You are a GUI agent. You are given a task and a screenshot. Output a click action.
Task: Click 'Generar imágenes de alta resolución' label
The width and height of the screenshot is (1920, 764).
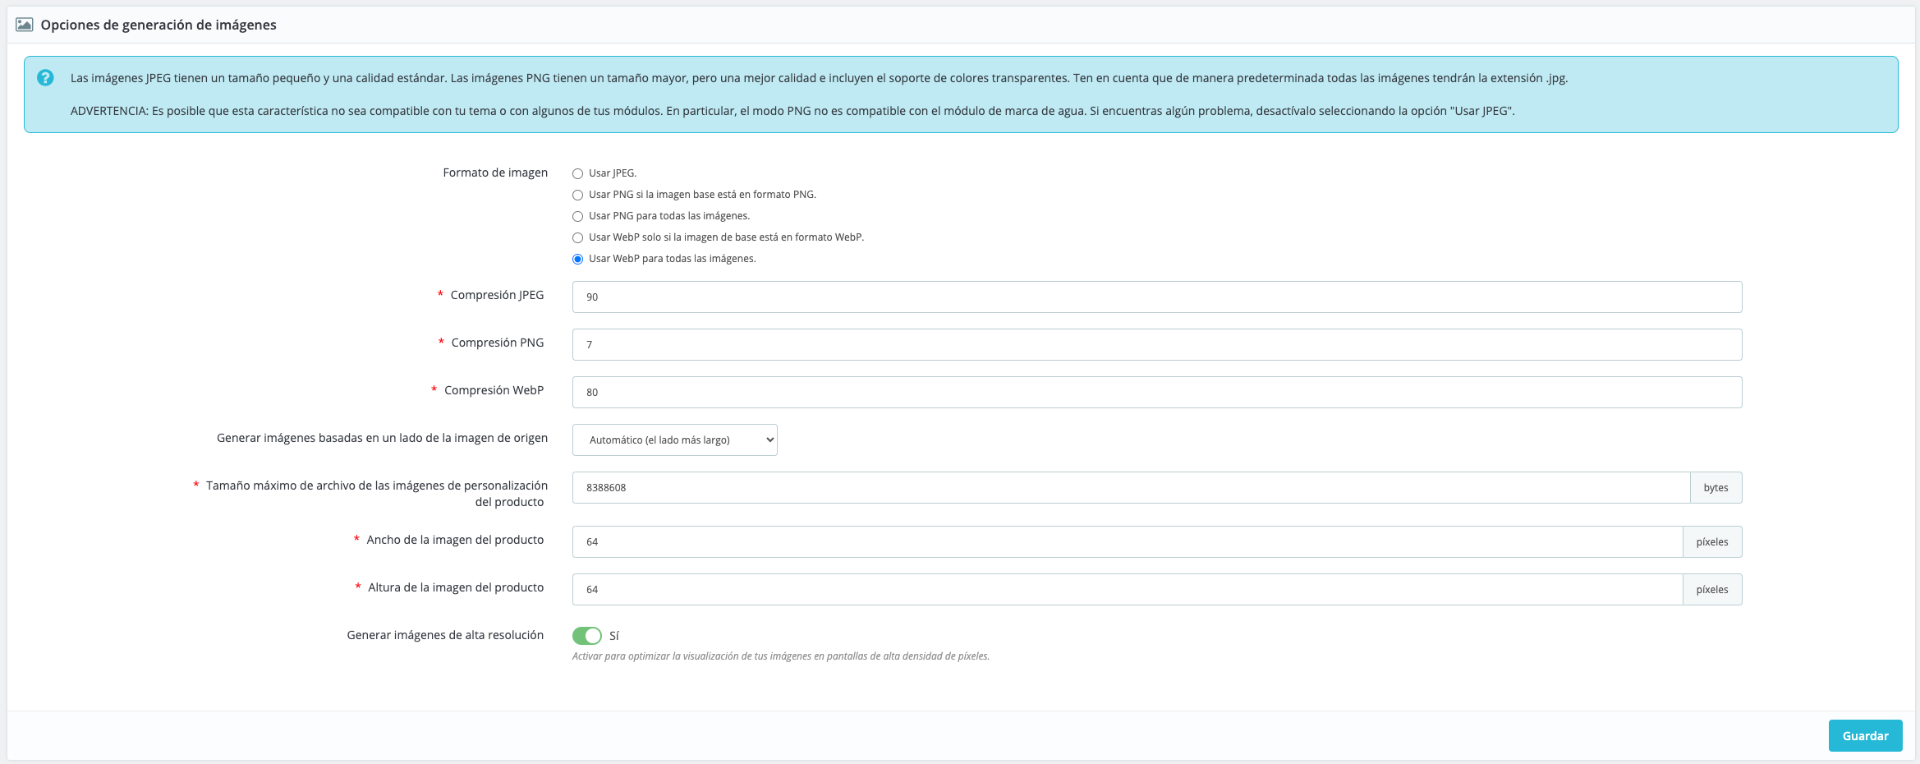445,635
